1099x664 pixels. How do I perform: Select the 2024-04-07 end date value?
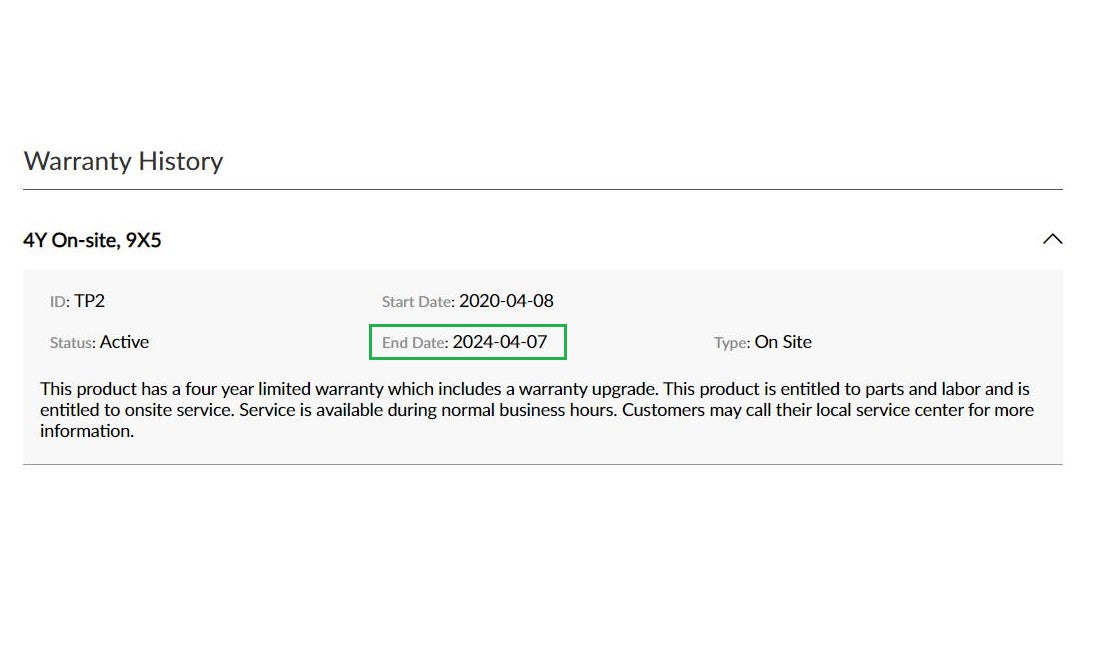tap(500, 342)
